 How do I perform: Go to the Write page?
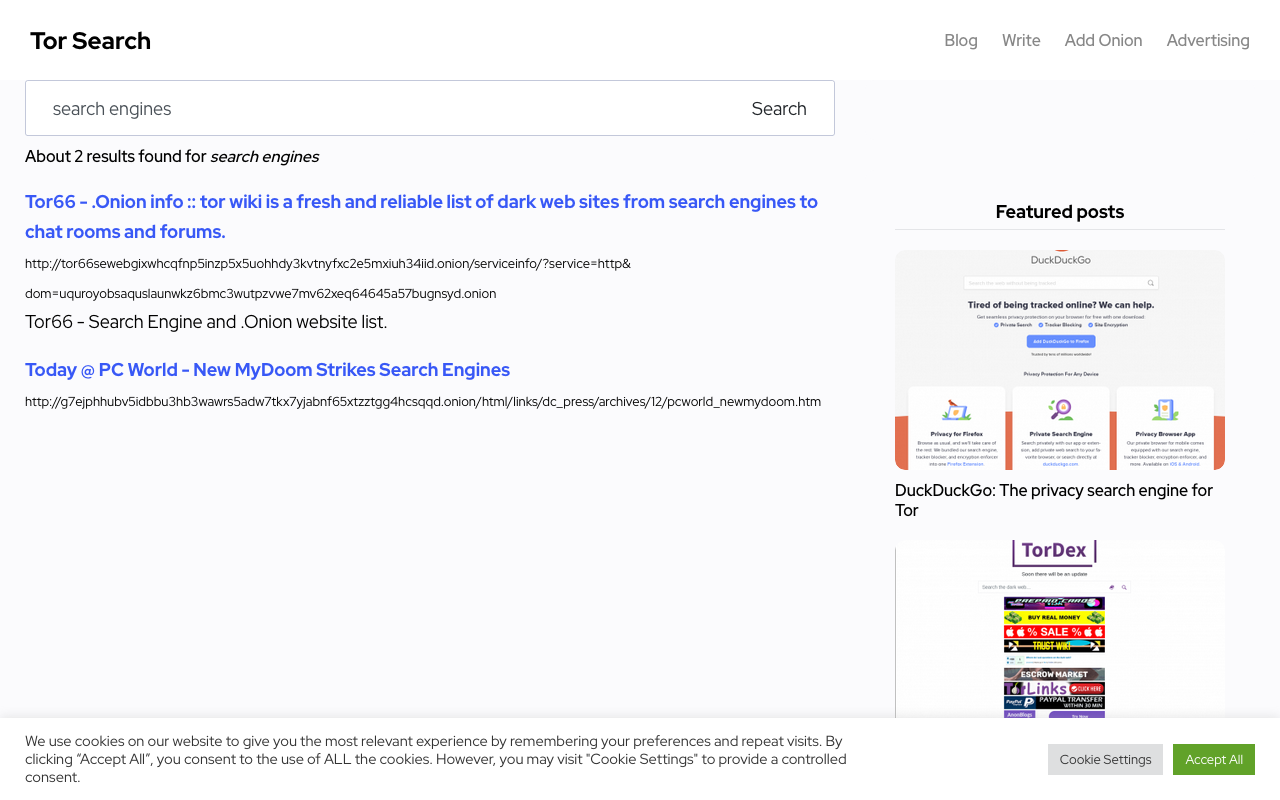(1021, 40)
